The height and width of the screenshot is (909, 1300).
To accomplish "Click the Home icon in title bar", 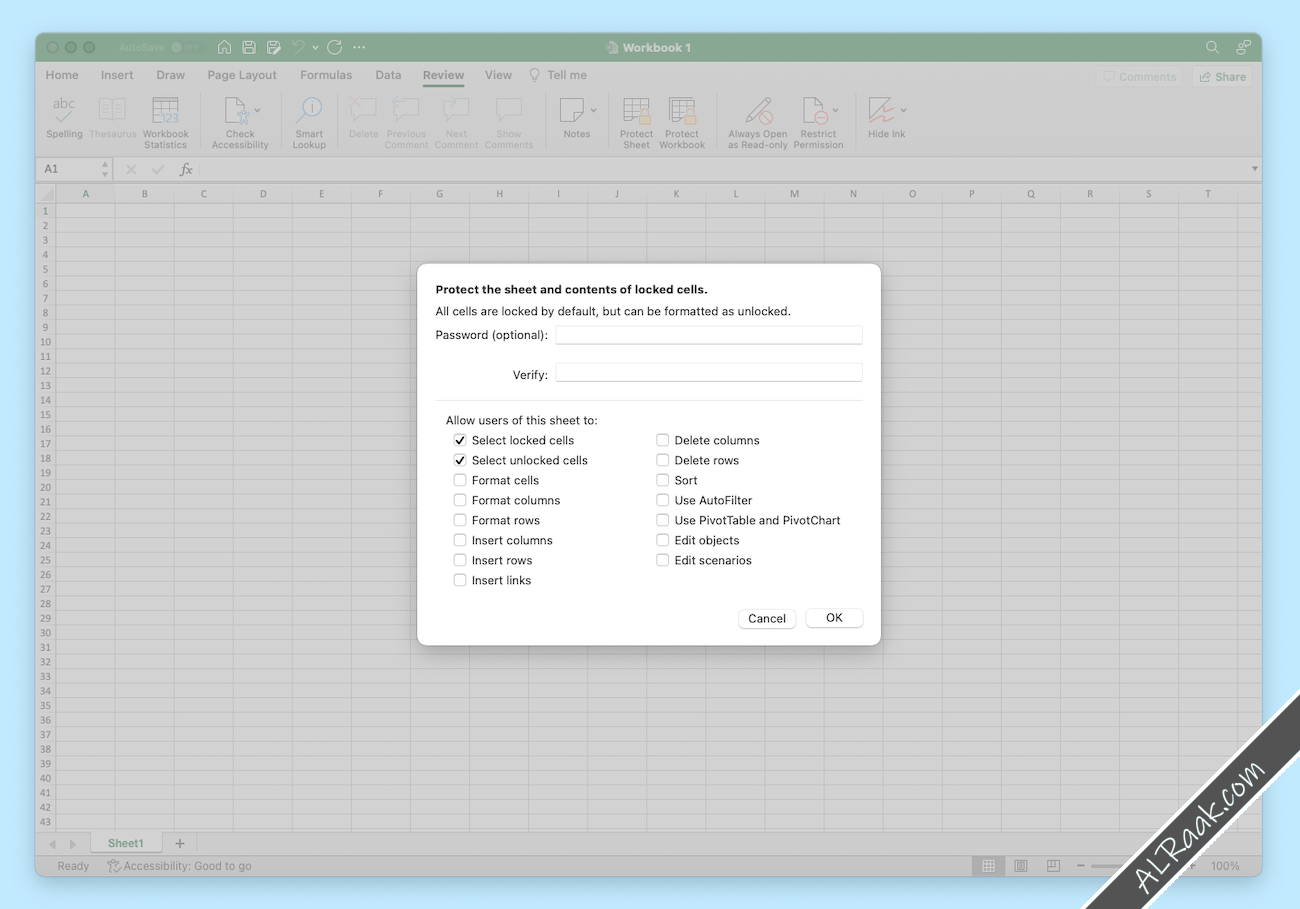I will pyautogui.click(x=224, y=47).
